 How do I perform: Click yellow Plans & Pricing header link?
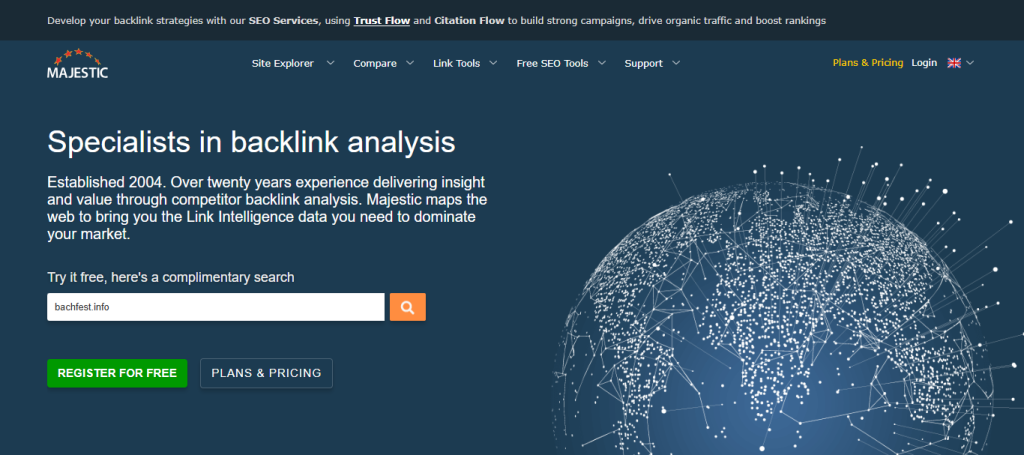[x=867, y=63]
